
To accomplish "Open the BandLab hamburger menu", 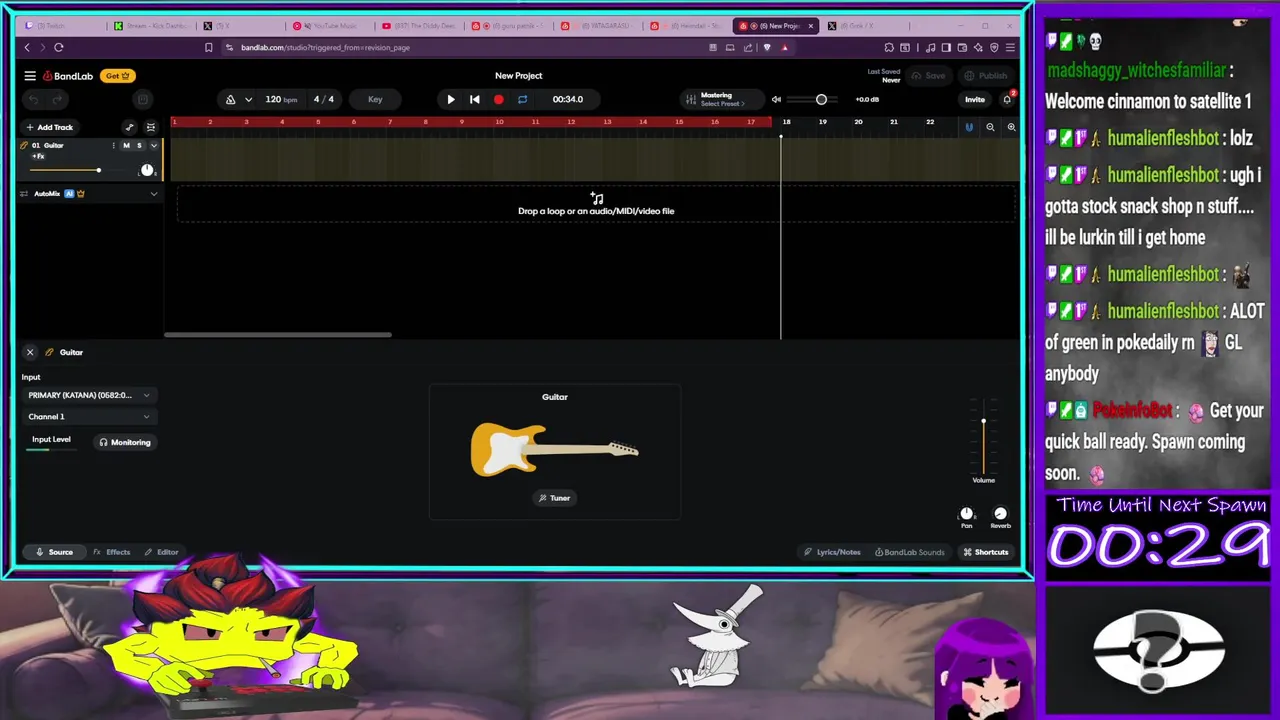I will 30,76.
